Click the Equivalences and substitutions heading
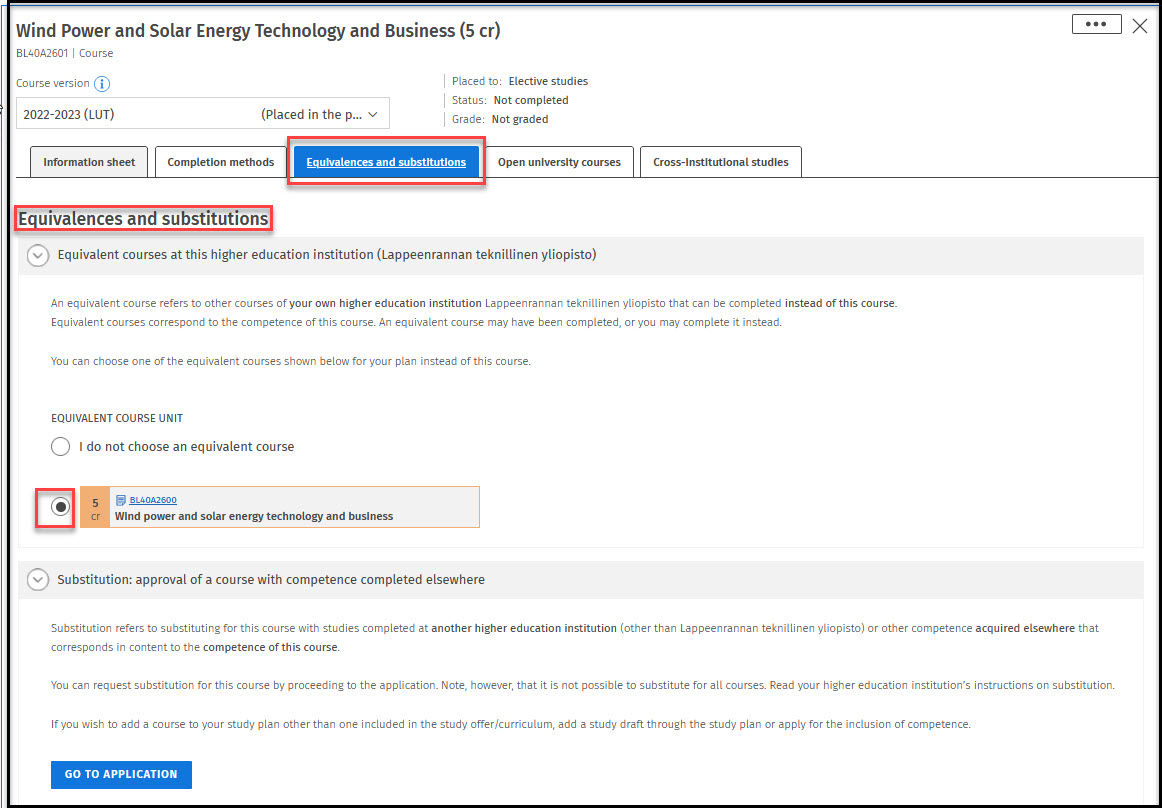1162x808 pixels. click(144, 218)
